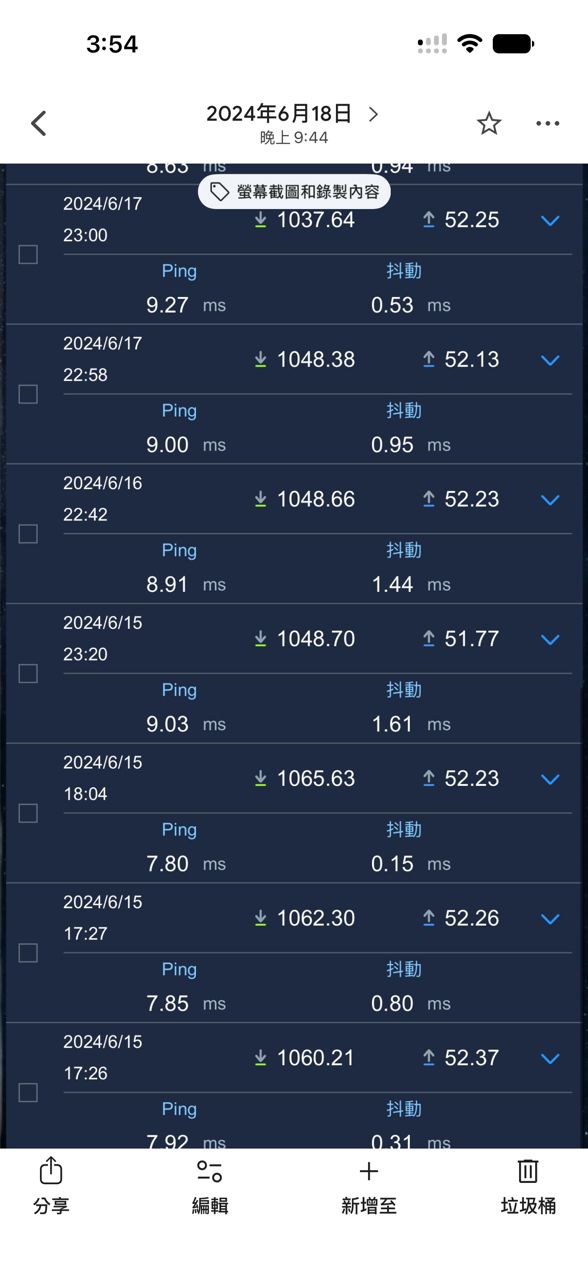Screen dimensions: 588x1280
Task: Tap the 垃圾桶 trash icon
Action: tap(528, 1171)
